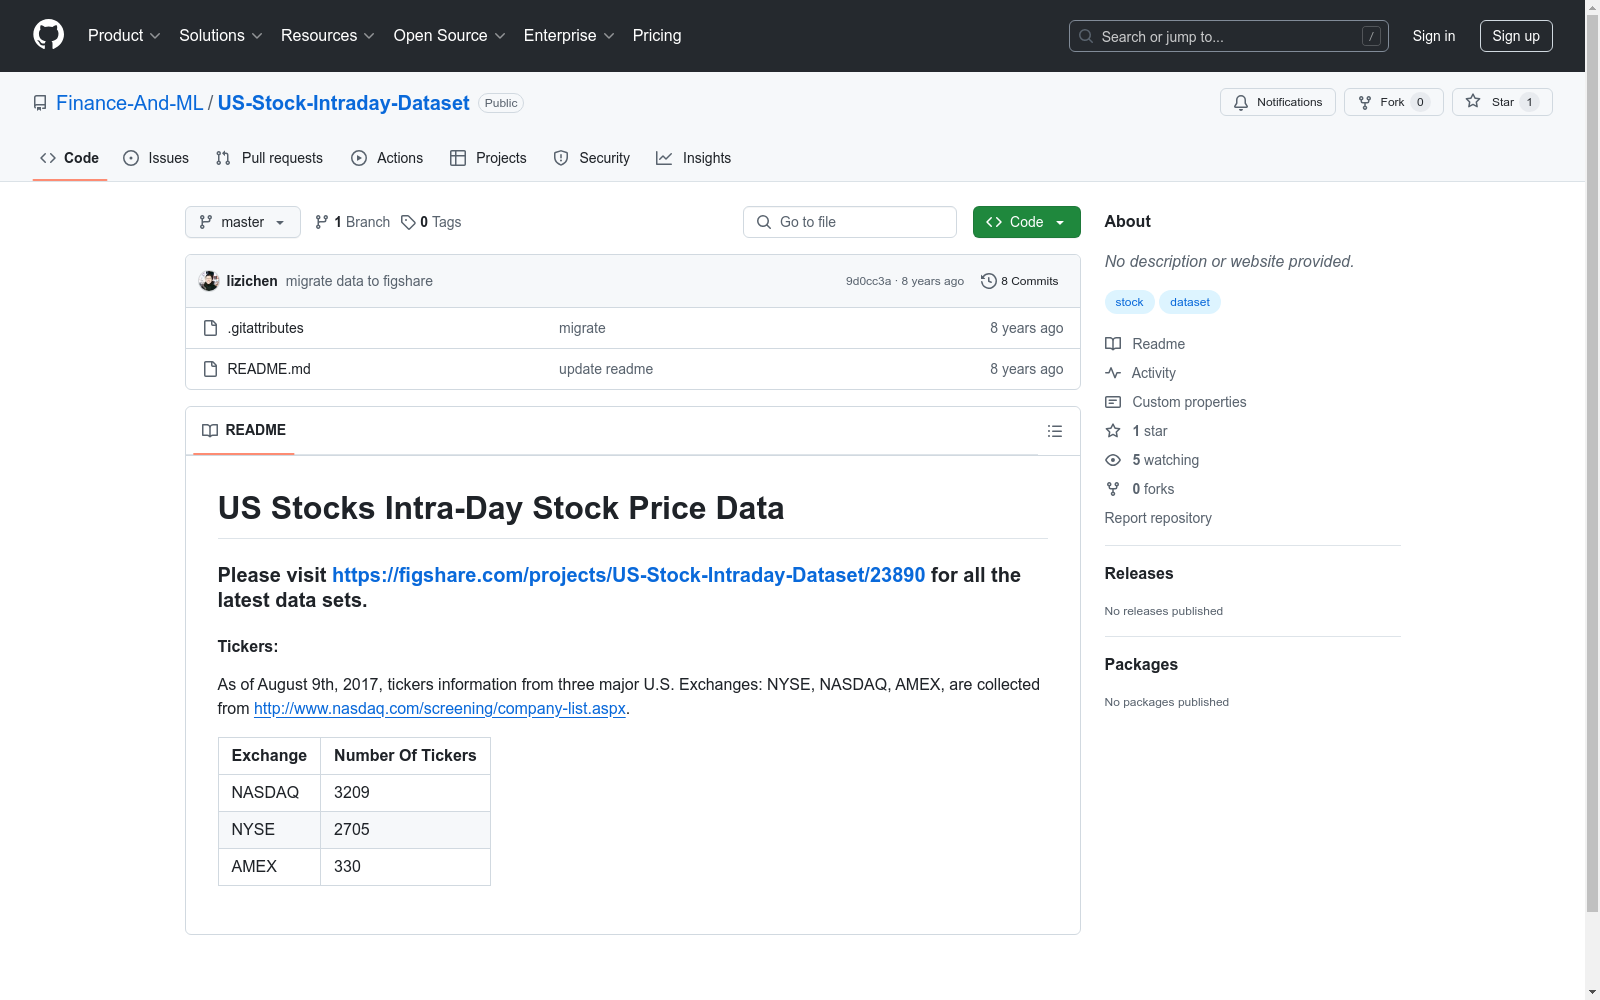Open the figshare project link
The height and width of the screenshot is (1000, 1600).
(x=629, y=575)
